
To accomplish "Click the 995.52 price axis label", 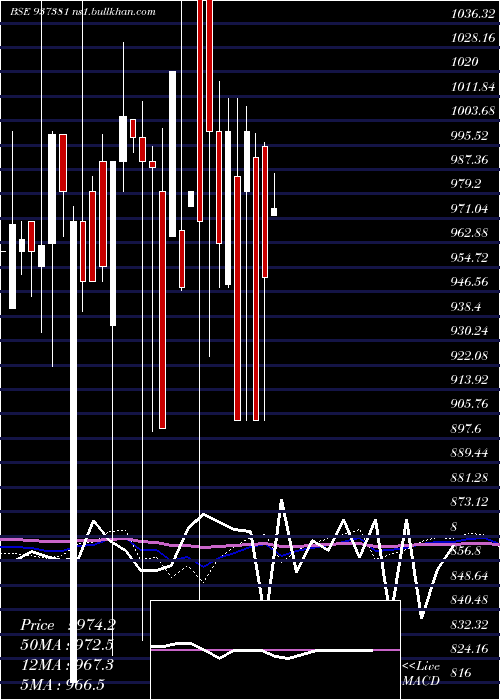I will click(x=470, y=136).
